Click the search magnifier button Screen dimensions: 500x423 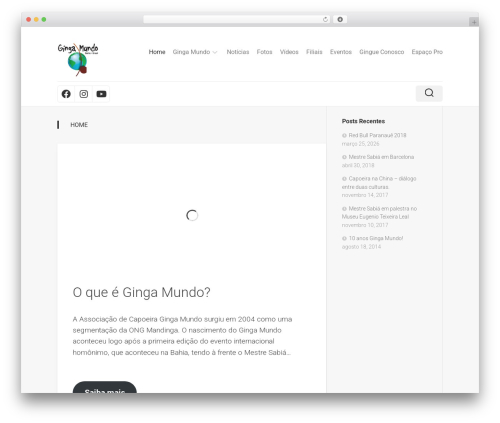pos(429,93)
